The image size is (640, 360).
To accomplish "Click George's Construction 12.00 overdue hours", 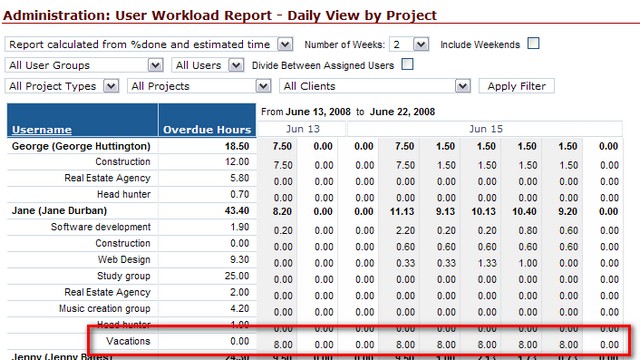I will (237, 162).
